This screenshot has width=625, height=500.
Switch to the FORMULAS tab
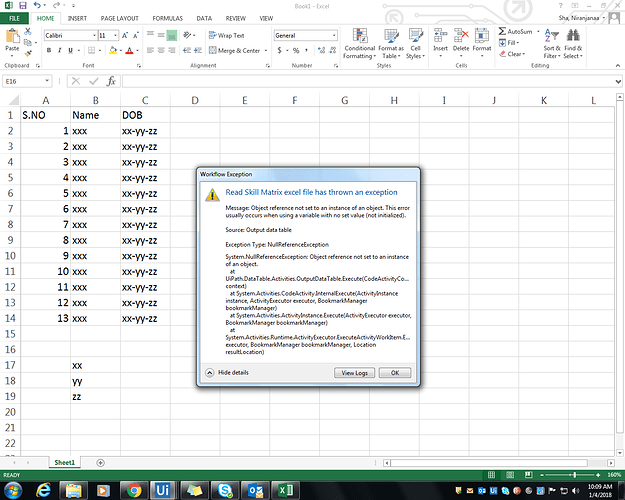coord(167,18)
